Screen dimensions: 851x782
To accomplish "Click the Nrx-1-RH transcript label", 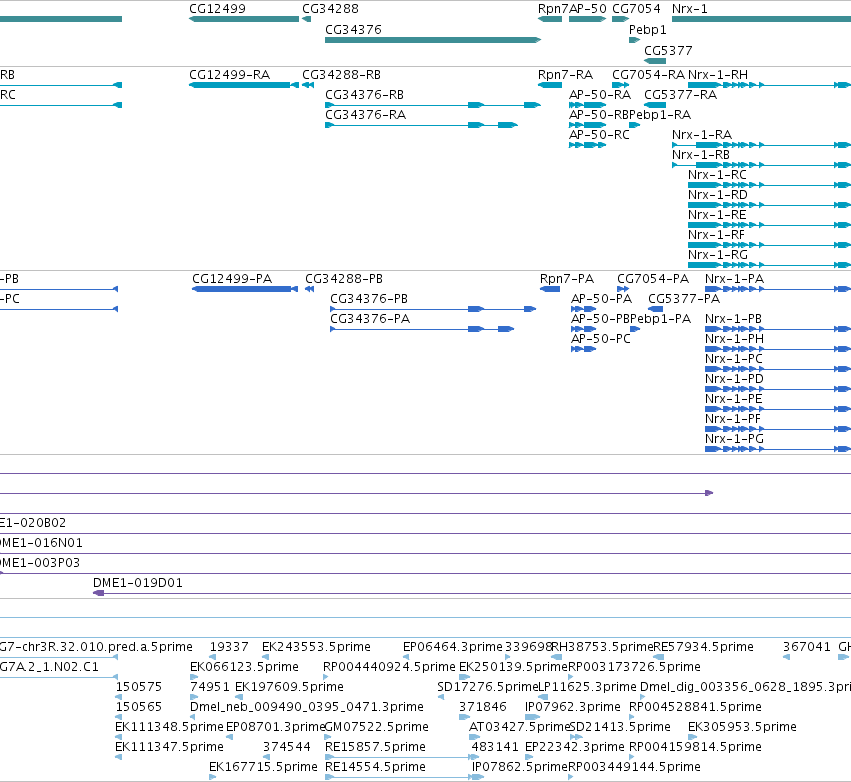I will point(717,75).
